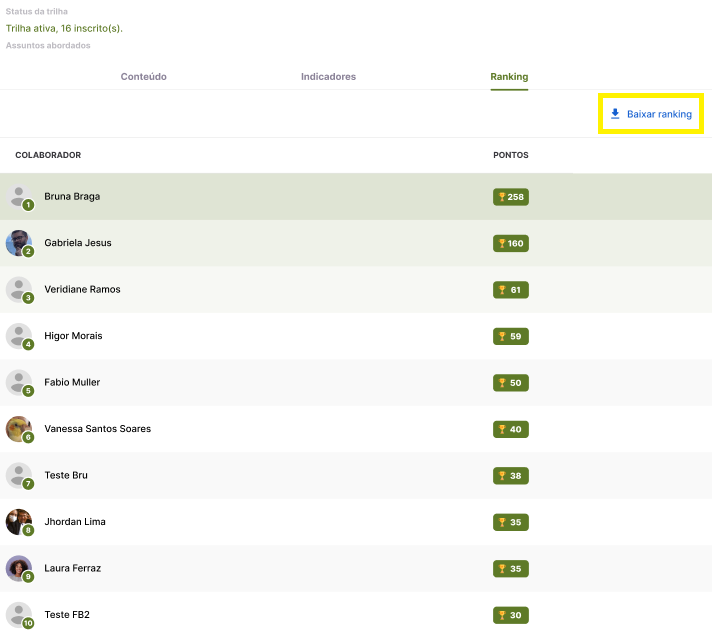The height and width of the screenshot is (642, 713).
Task: Click Veridiane Ramos's avatar icon
Action: point(19,290)
